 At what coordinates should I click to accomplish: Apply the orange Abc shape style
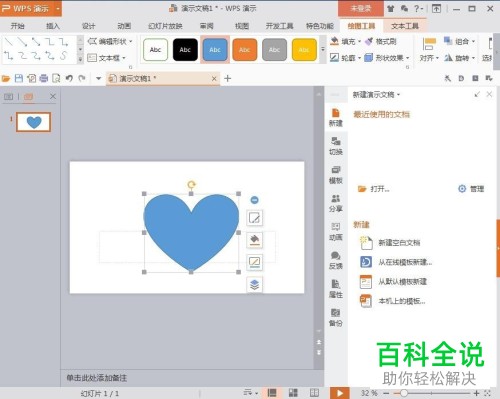click(x=245, y=50)
